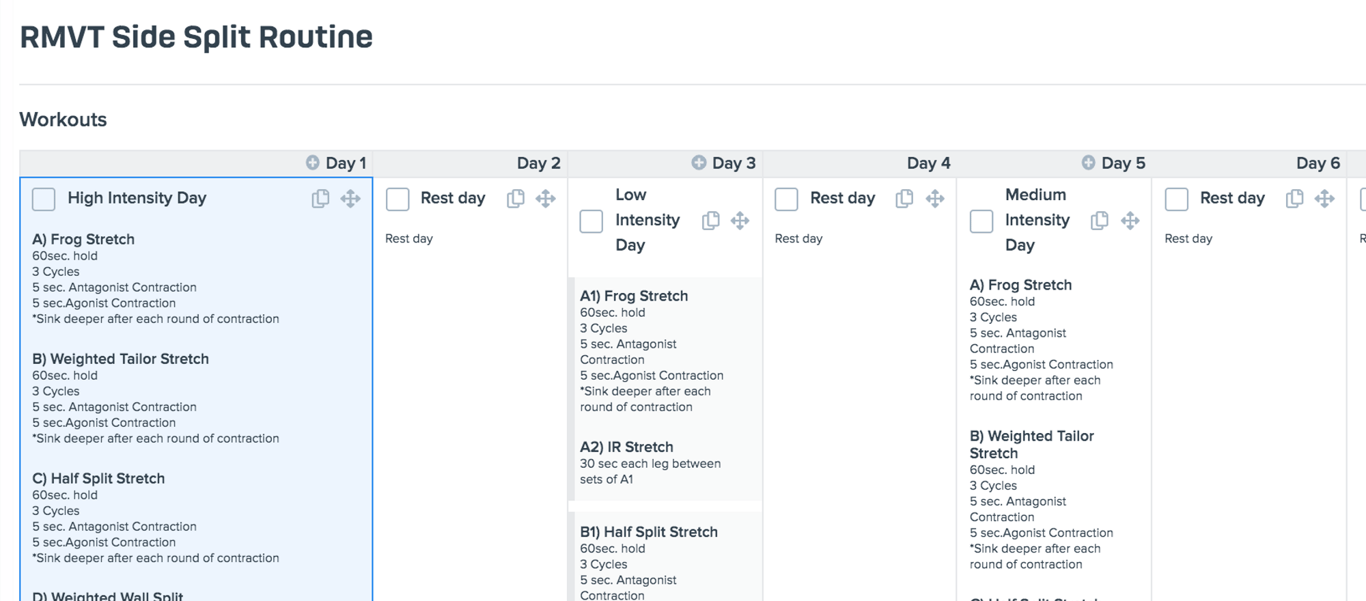The width and height of the screenshot is (1366, 601).
Task: Copy the Day 2 Rest day workout
Action: pyautogui.click(x=516, y=198)
